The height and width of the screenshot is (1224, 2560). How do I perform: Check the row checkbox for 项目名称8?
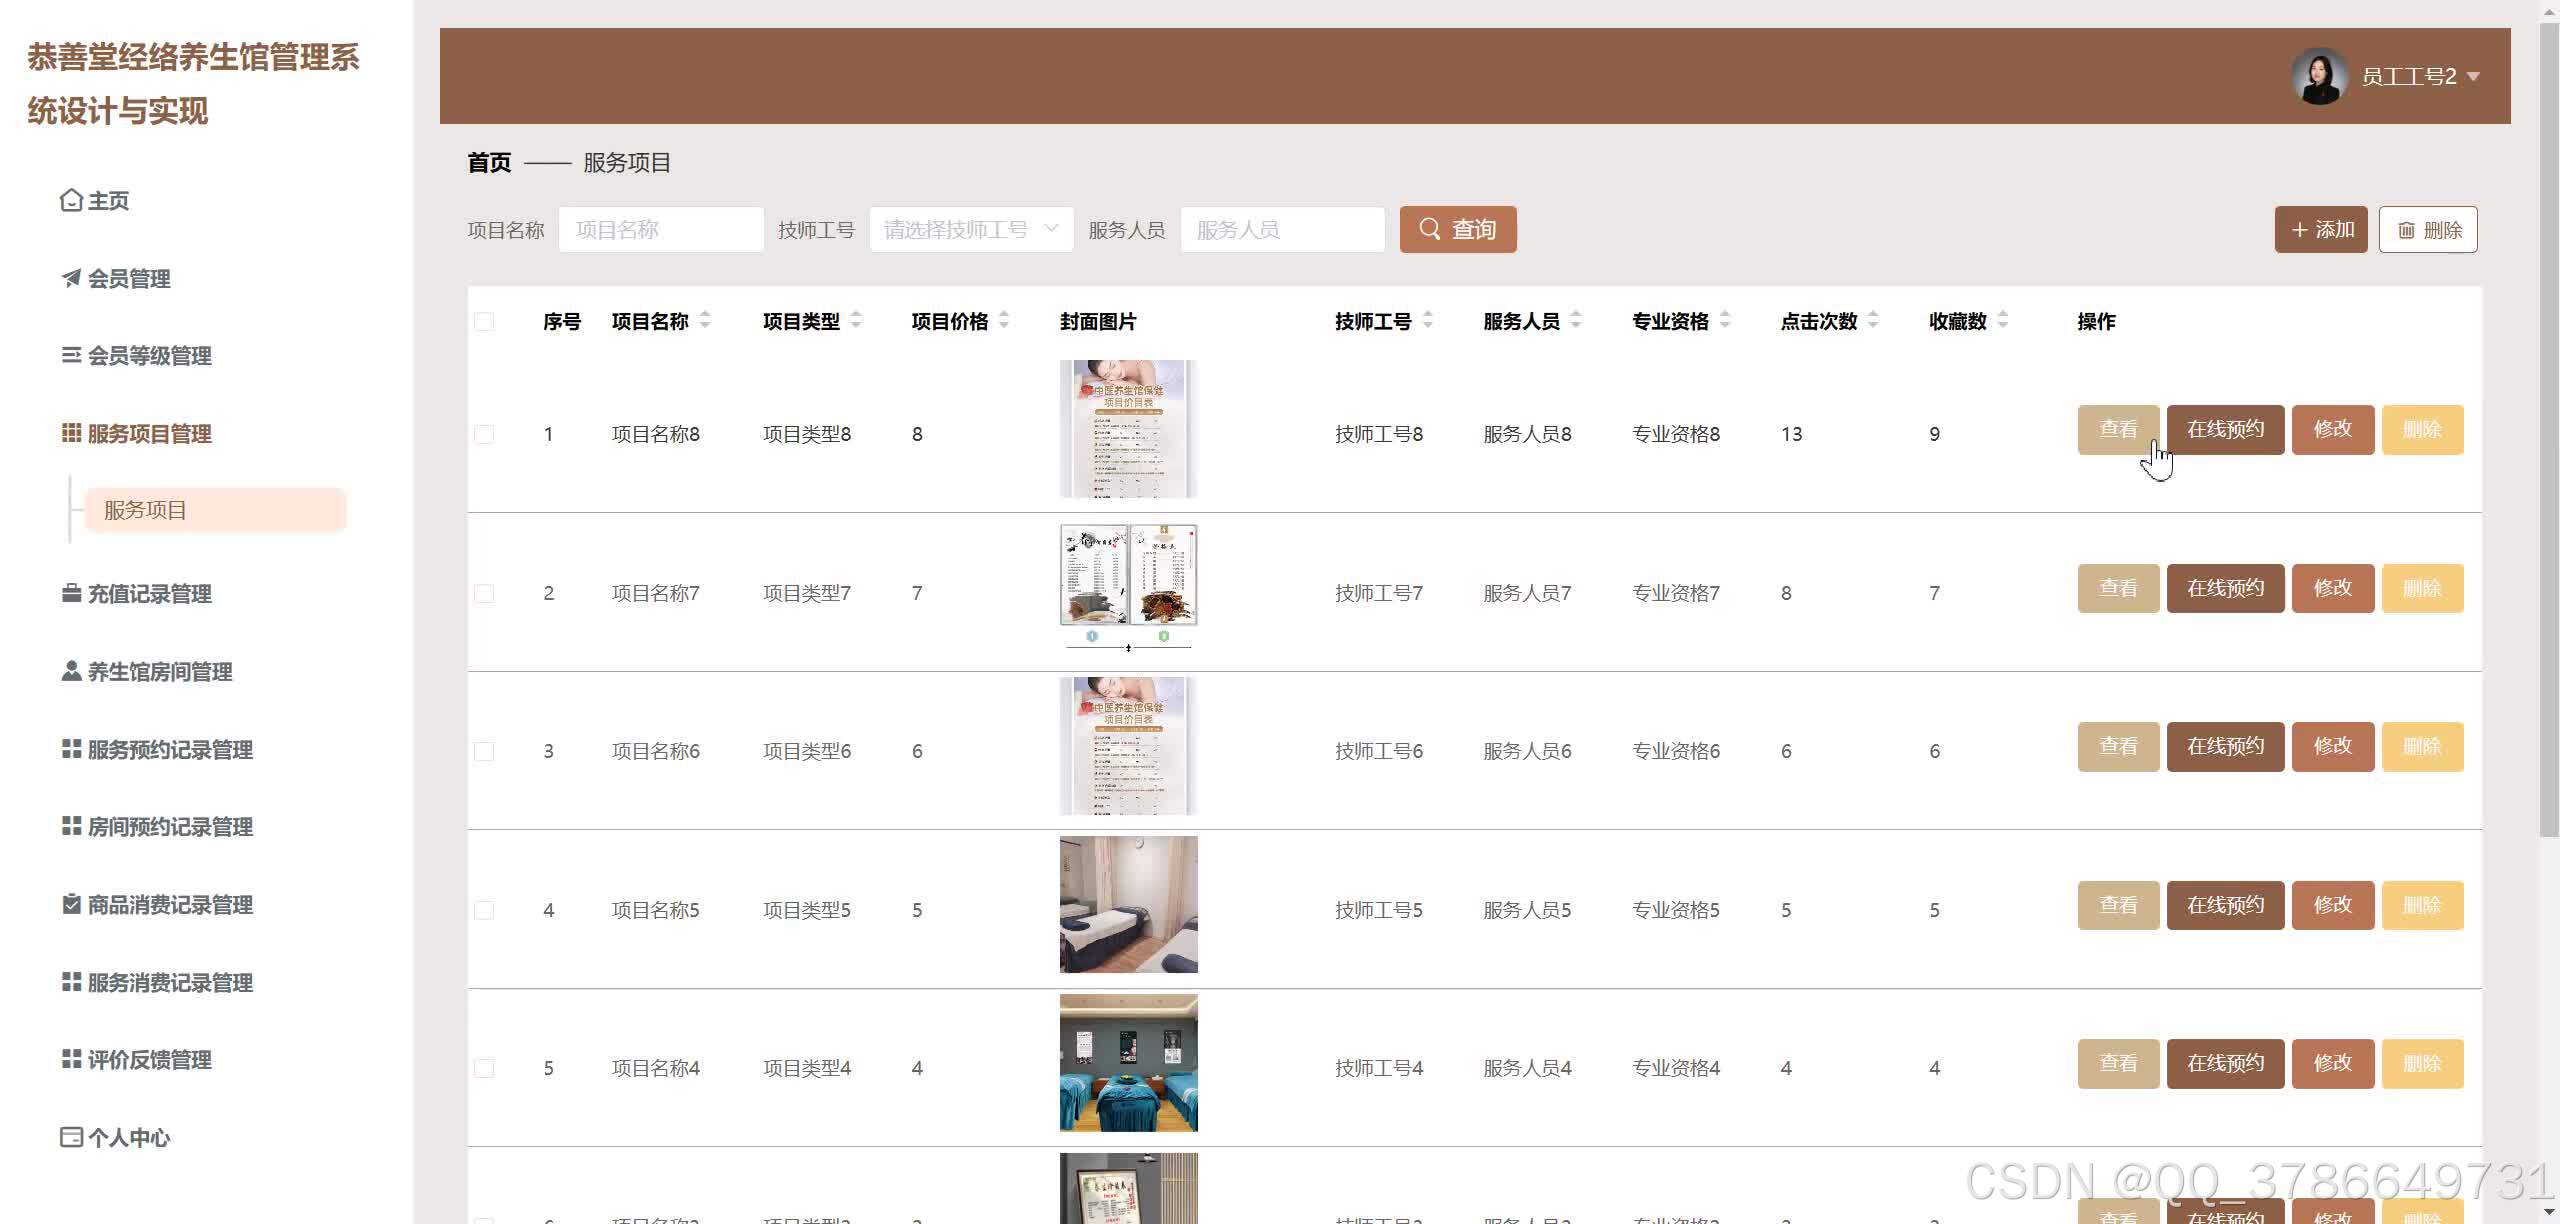pyautogui.click(x=484, y=433)
